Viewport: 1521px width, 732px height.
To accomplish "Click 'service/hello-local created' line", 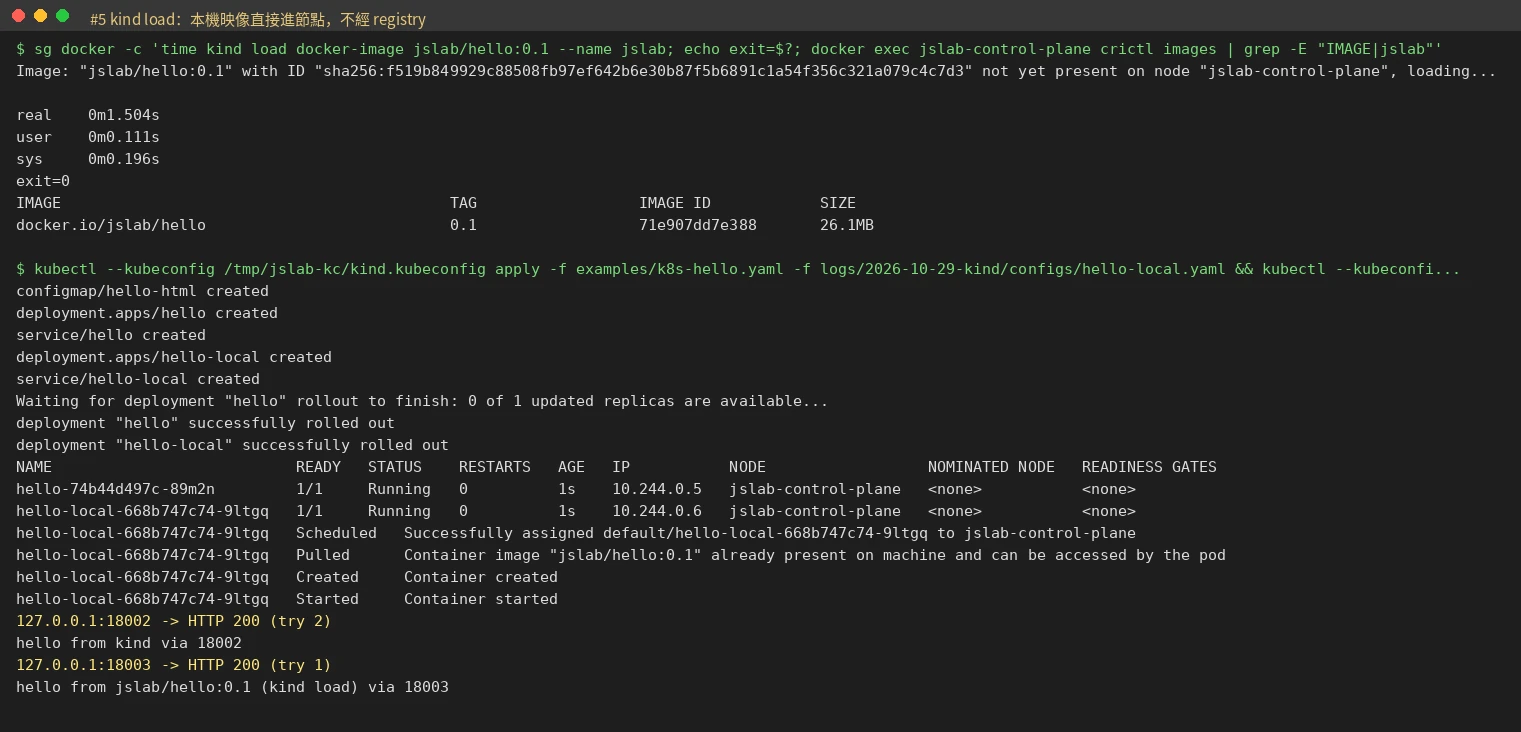I will coord(138,379).
